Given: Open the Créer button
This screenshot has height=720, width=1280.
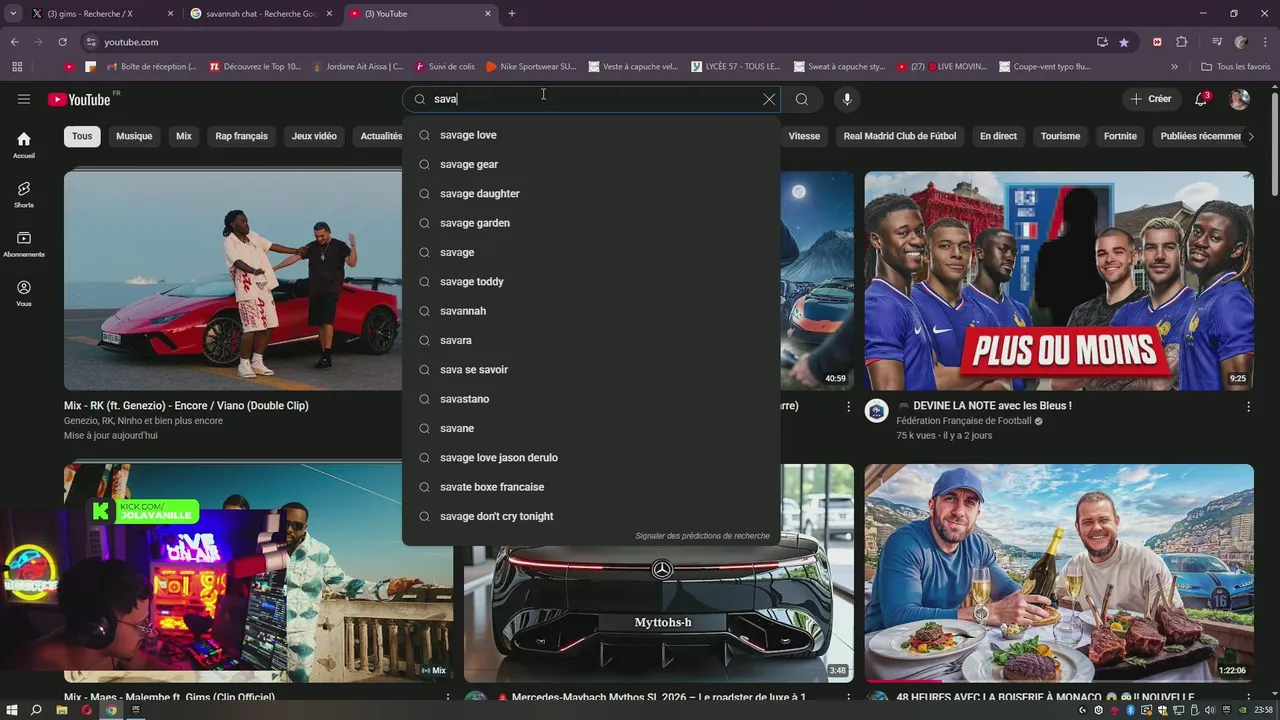Looking at the screenshot, I should click(x=1151, y=99).
